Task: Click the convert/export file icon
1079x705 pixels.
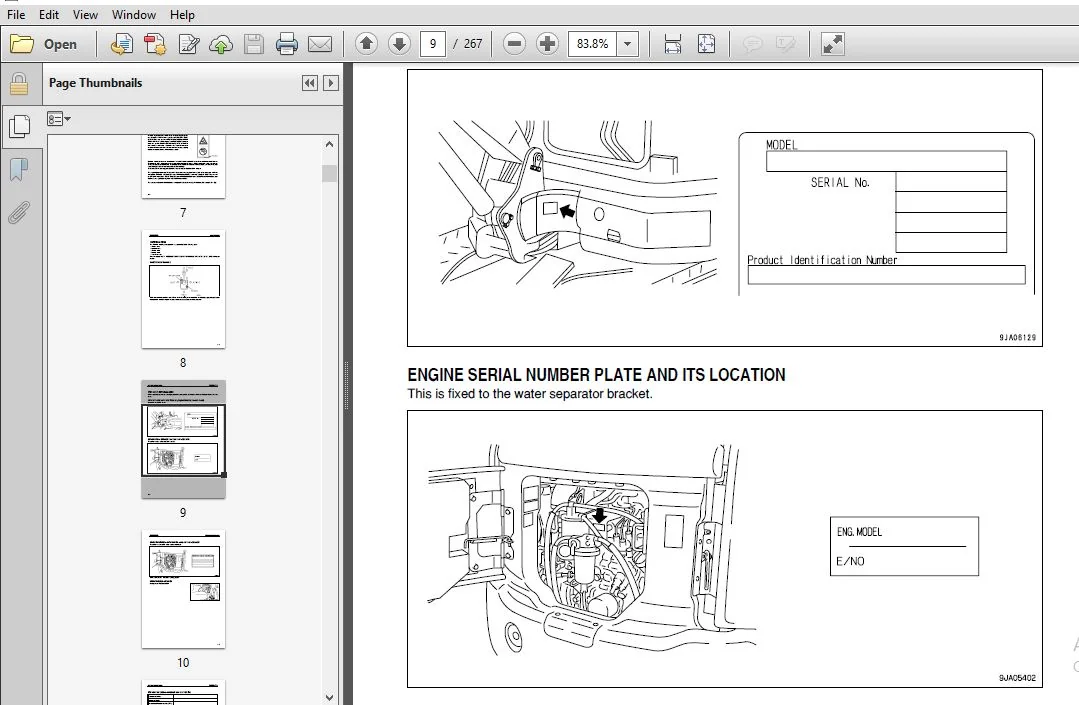Action: coord(122,44)
